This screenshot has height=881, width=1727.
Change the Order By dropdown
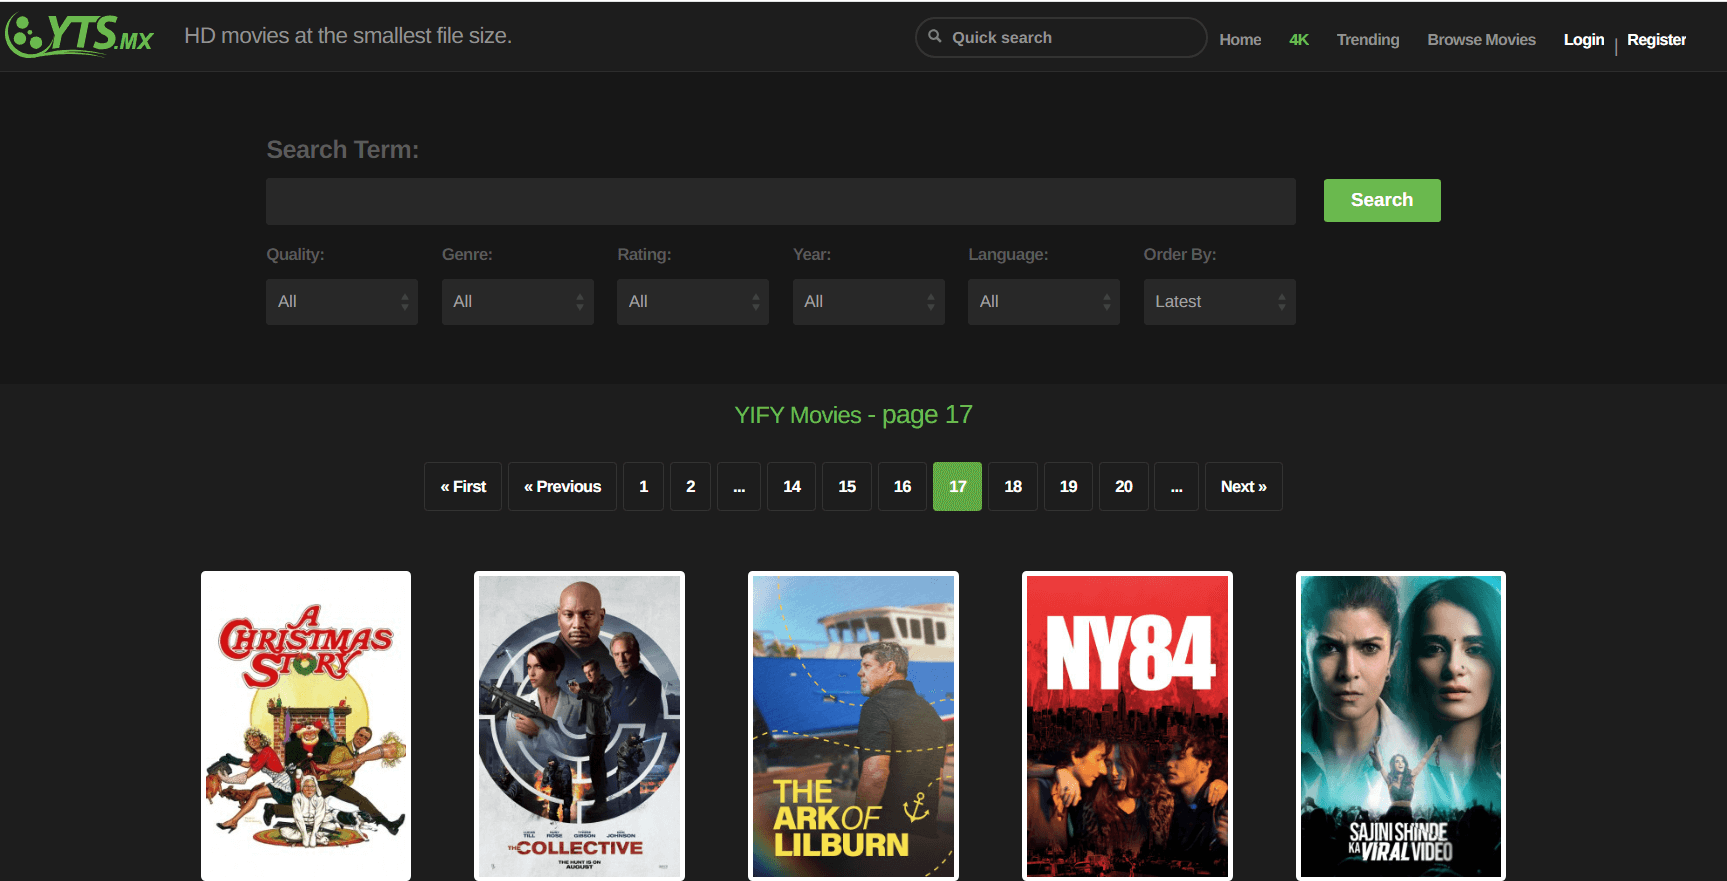pyautogui.click(x=1219, y=302)
